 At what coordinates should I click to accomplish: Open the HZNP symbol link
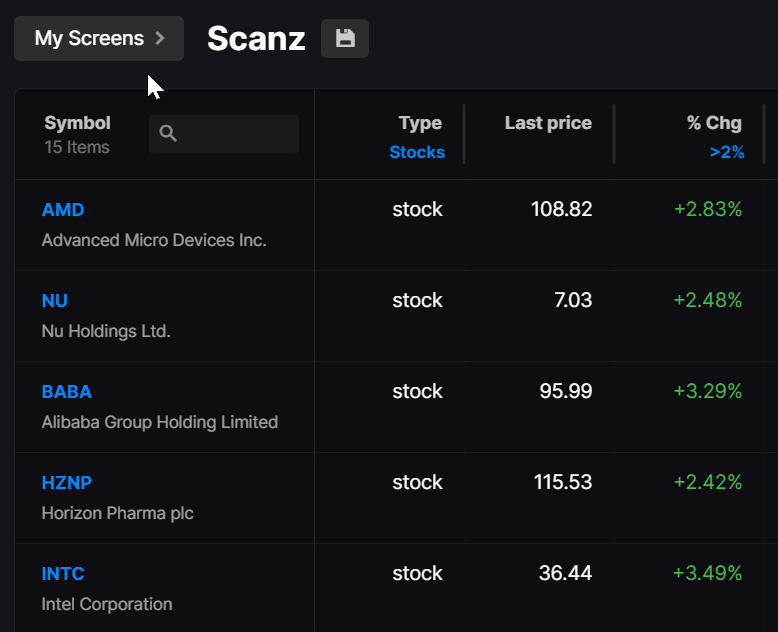click(x=66, y=483)
